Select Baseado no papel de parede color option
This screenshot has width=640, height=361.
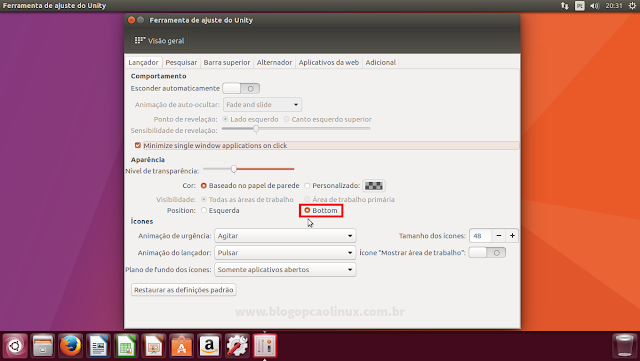coord(204,186)
